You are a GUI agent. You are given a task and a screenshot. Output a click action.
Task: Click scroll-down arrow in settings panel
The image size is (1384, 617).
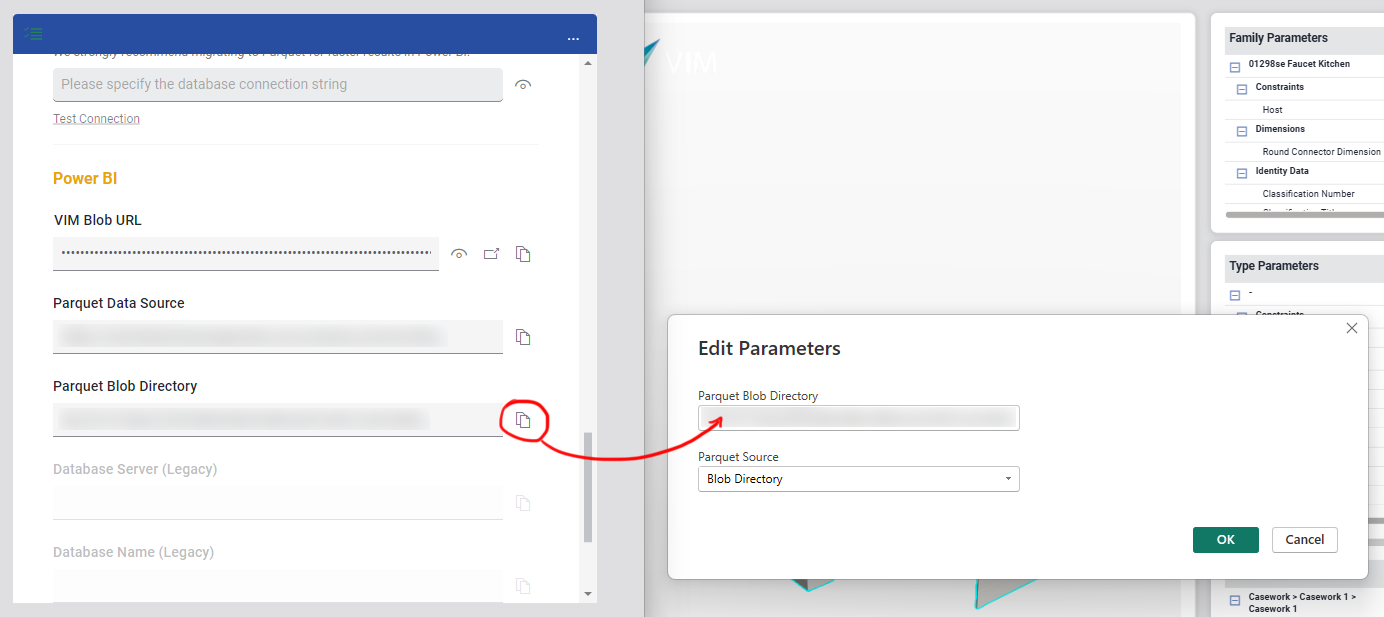click(x=587, y=593)
